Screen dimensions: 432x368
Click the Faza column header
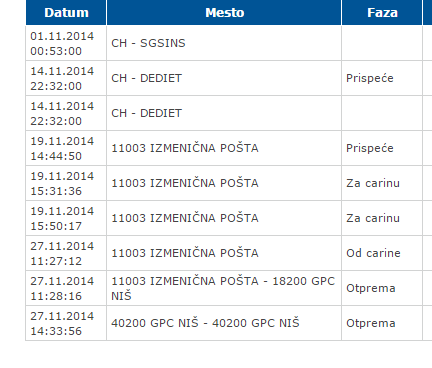click(382, 13)
